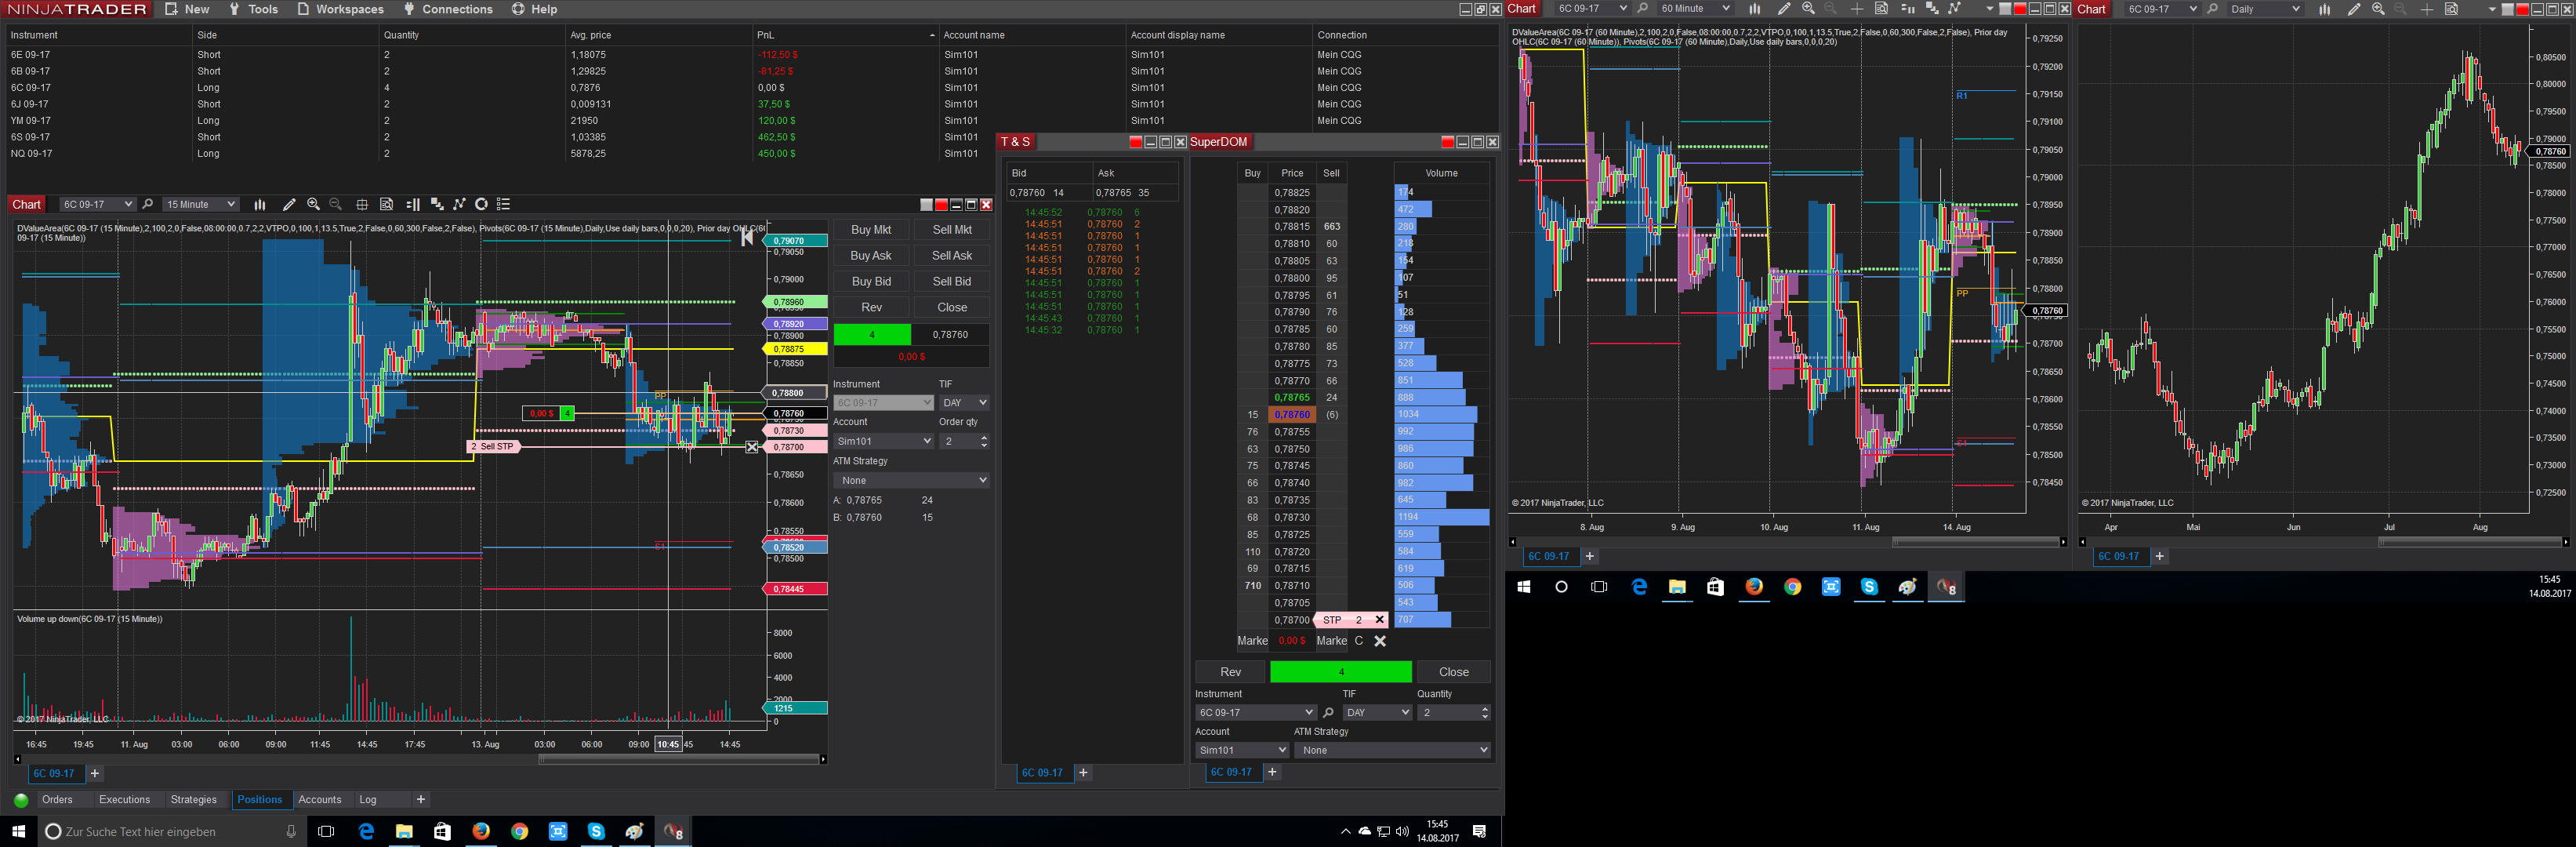Open the Connections menu
The height and width of the screenshot is (847, 2576).
coord(448,9)
